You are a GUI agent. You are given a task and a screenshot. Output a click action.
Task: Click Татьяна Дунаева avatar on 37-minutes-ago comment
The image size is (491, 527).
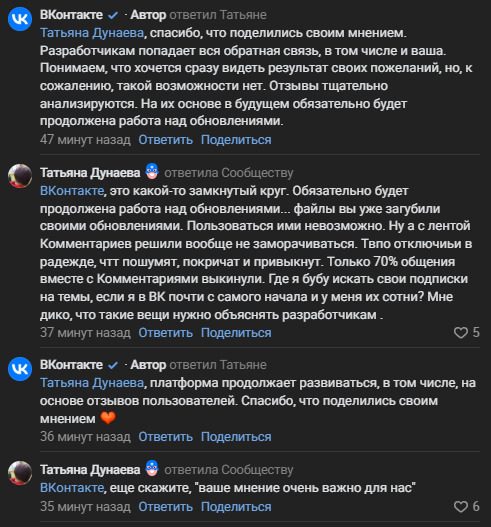(20, 176)
